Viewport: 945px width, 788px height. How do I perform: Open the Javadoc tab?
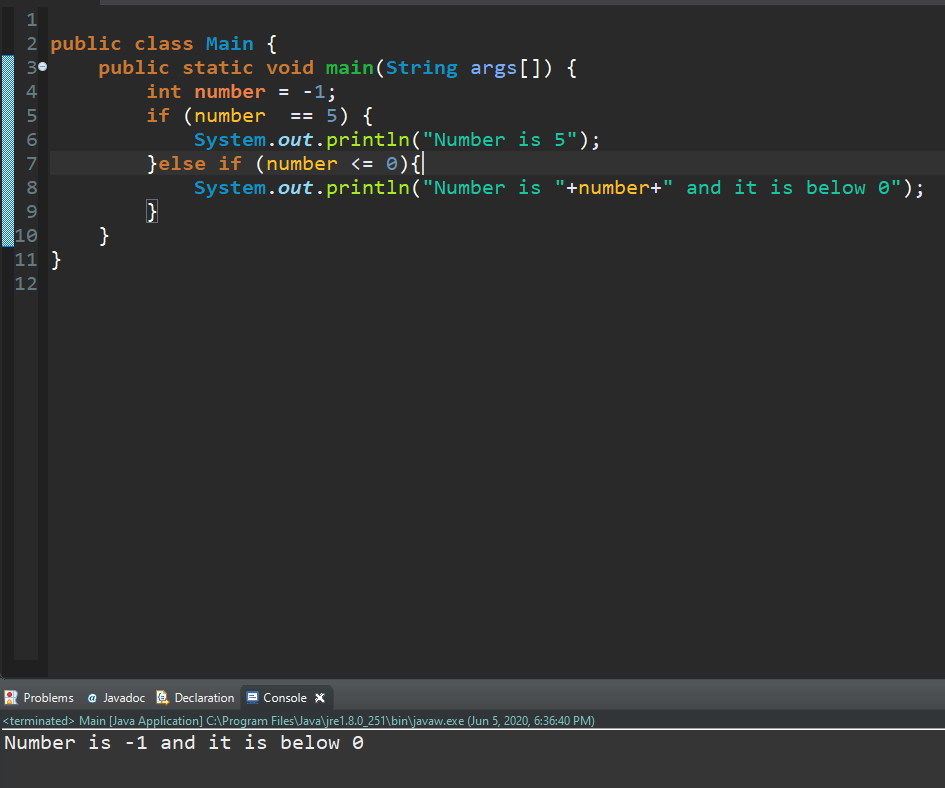[124, 698]
